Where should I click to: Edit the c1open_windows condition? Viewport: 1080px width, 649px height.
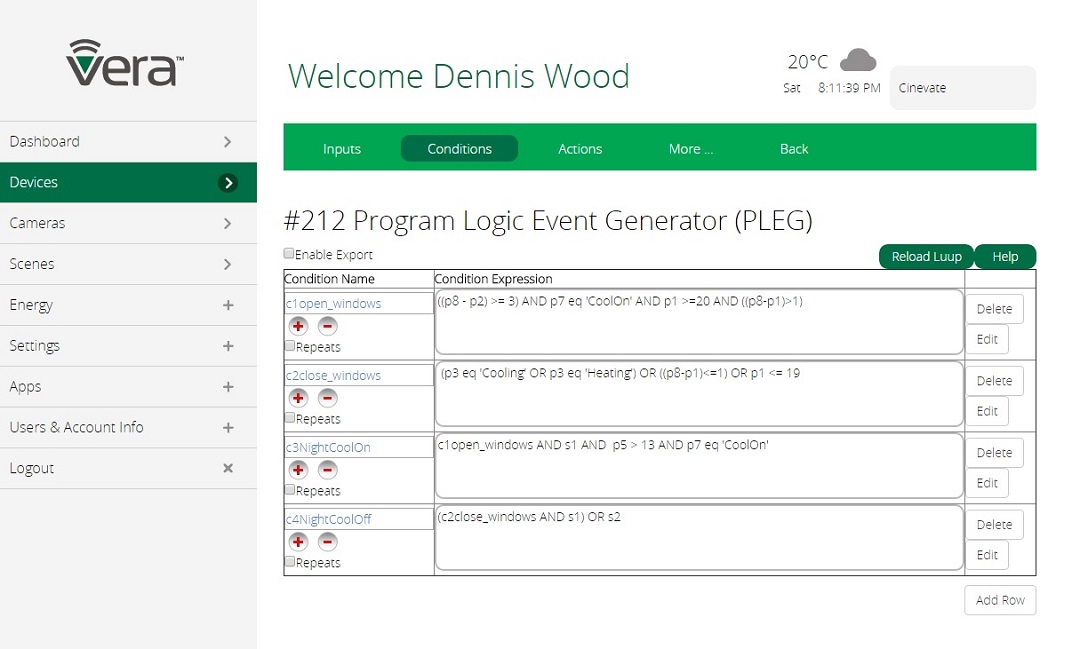986,339
